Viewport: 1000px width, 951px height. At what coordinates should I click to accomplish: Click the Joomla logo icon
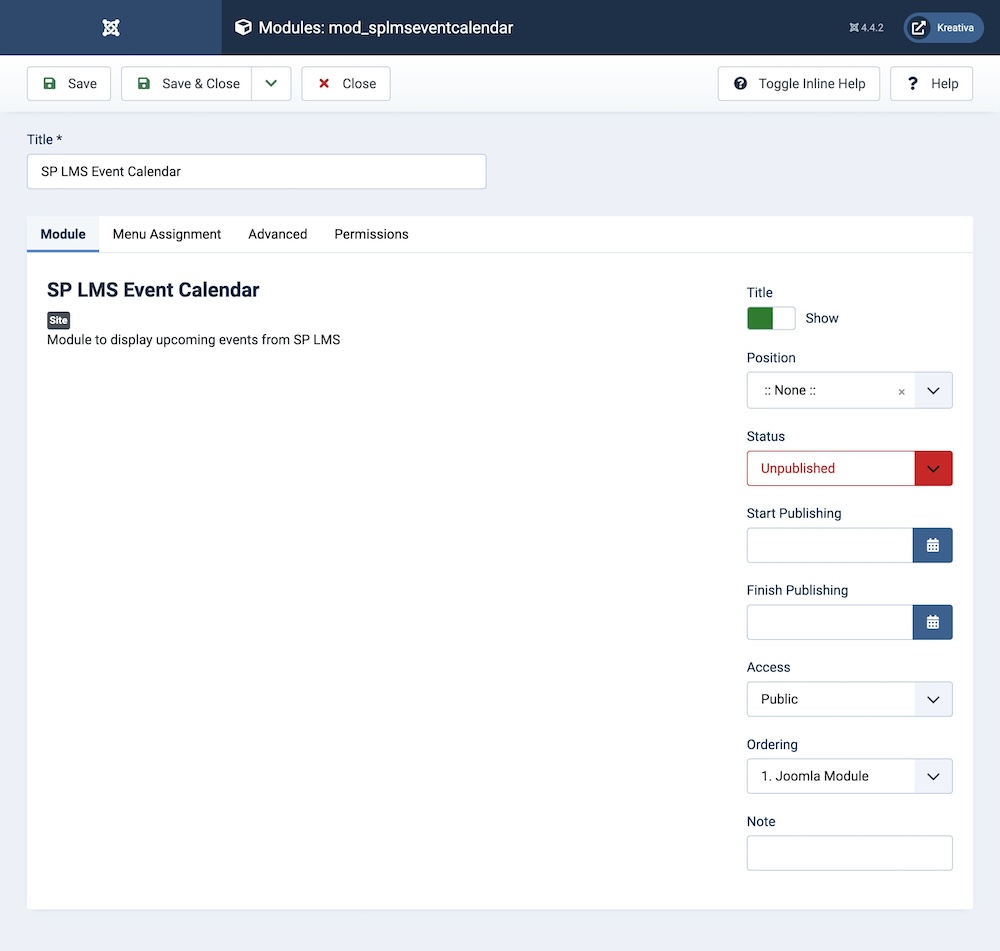(111, 27)
